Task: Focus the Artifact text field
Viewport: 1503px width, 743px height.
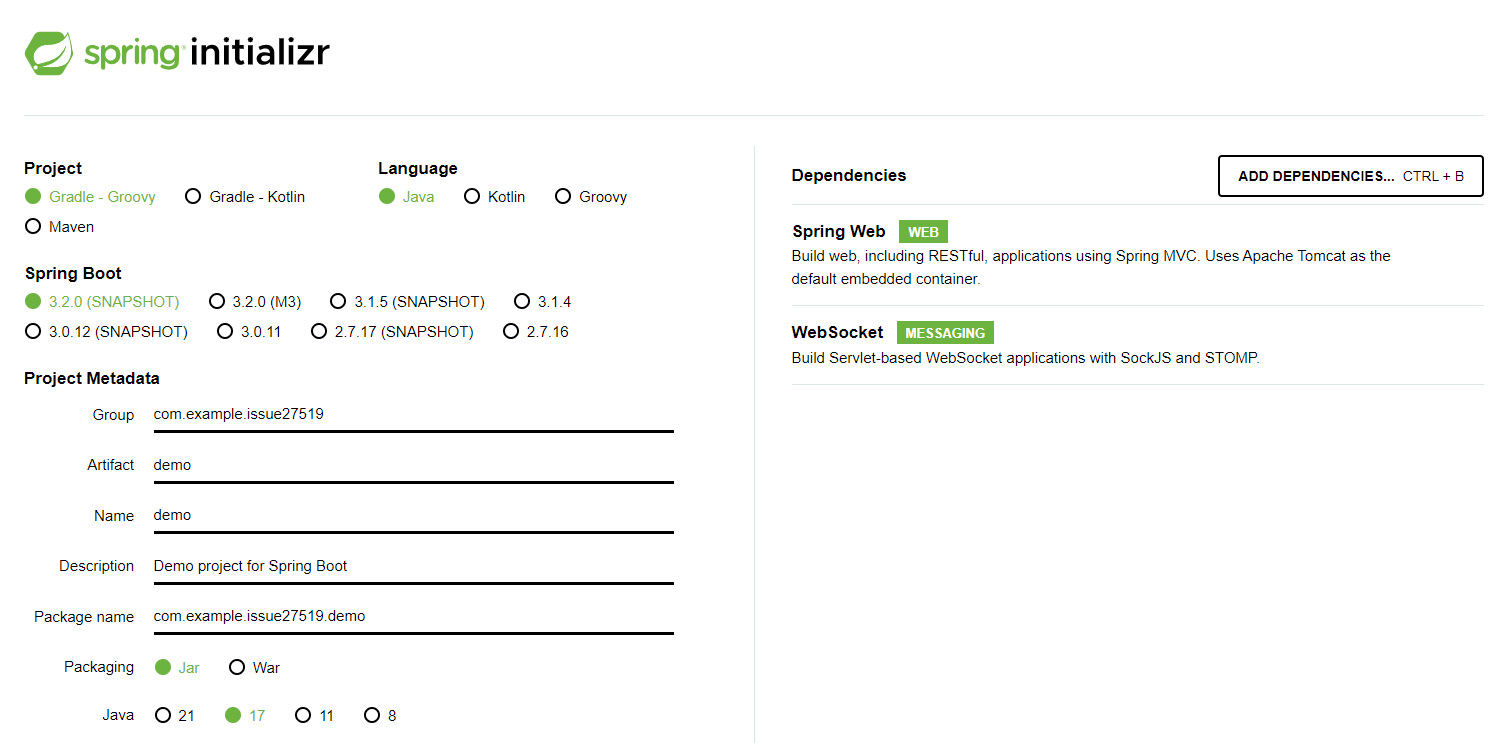Action: tap(413, 465)
